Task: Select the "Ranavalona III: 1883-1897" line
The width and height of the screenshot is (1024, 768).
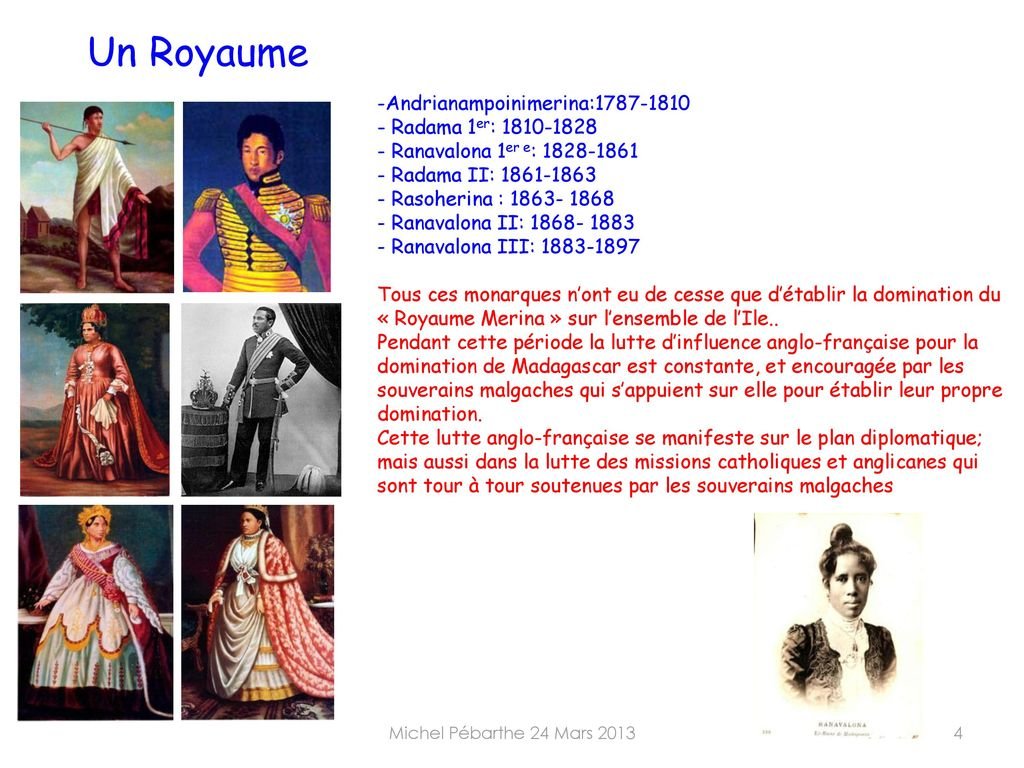Action: [508, 247]
